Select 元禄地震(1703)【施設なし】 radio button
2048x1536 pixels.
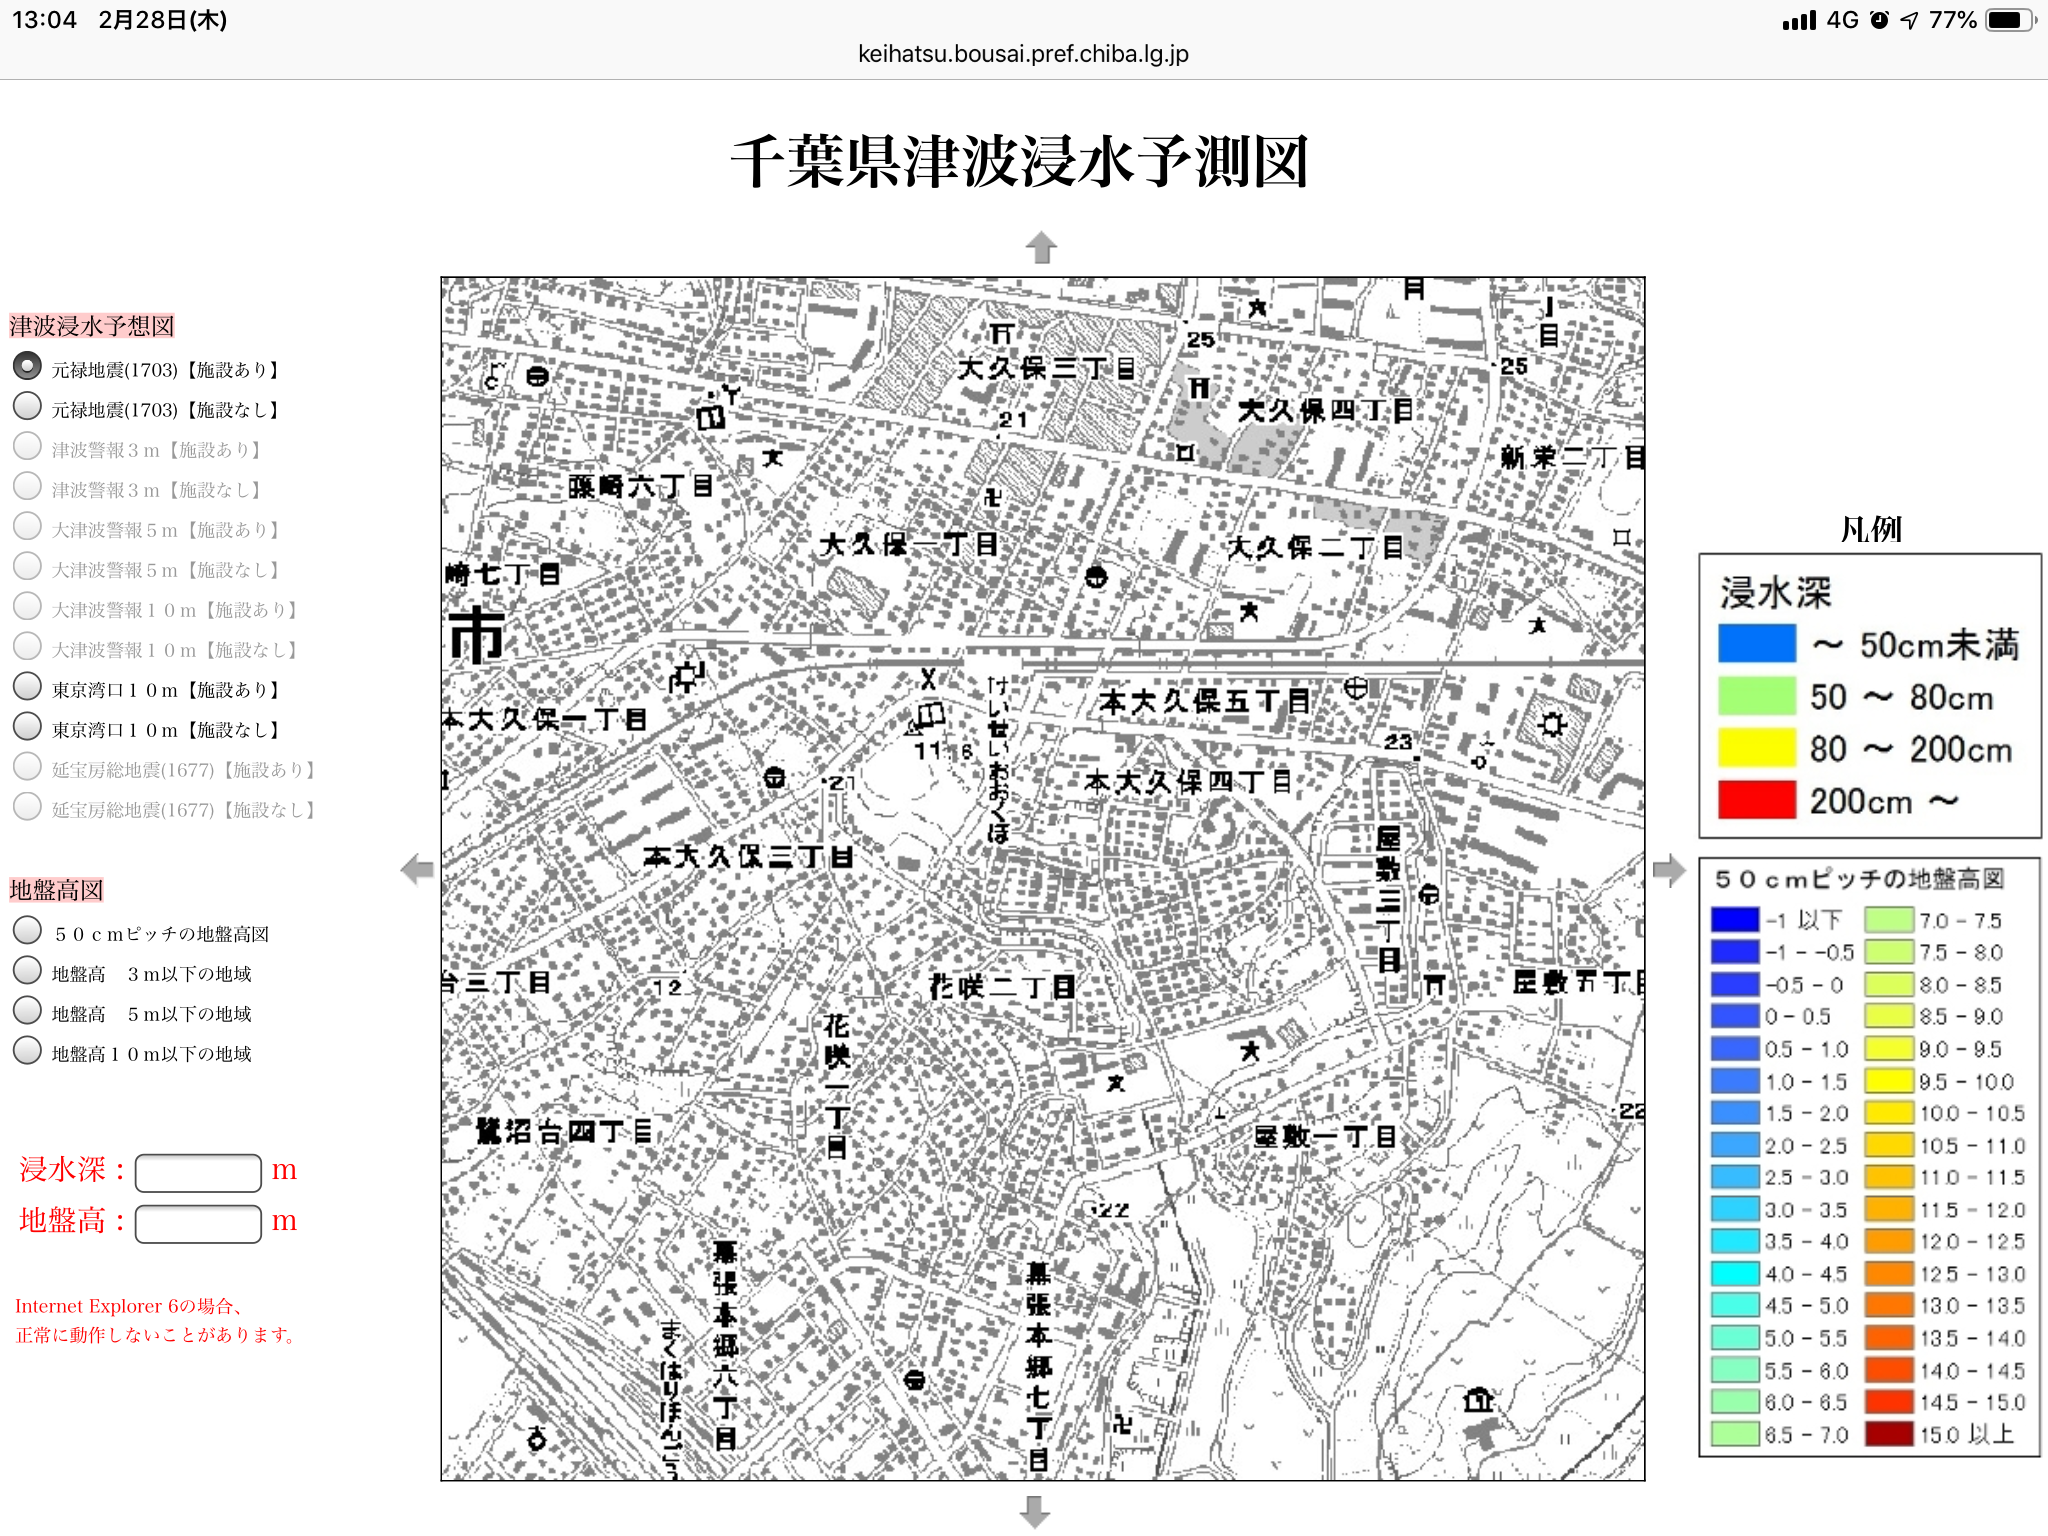tap(28, 407)
